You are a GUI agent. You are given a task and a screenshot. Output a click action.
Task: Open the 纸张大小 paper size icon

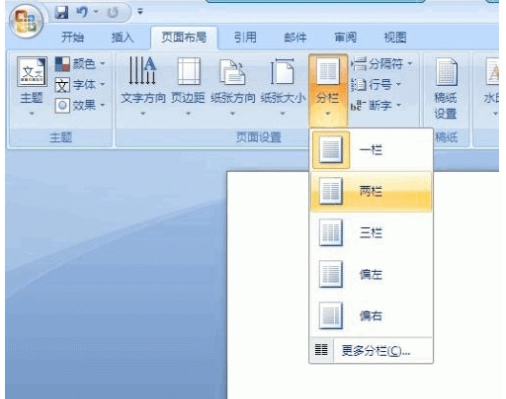pyautogui.click(x=283, y=87)
